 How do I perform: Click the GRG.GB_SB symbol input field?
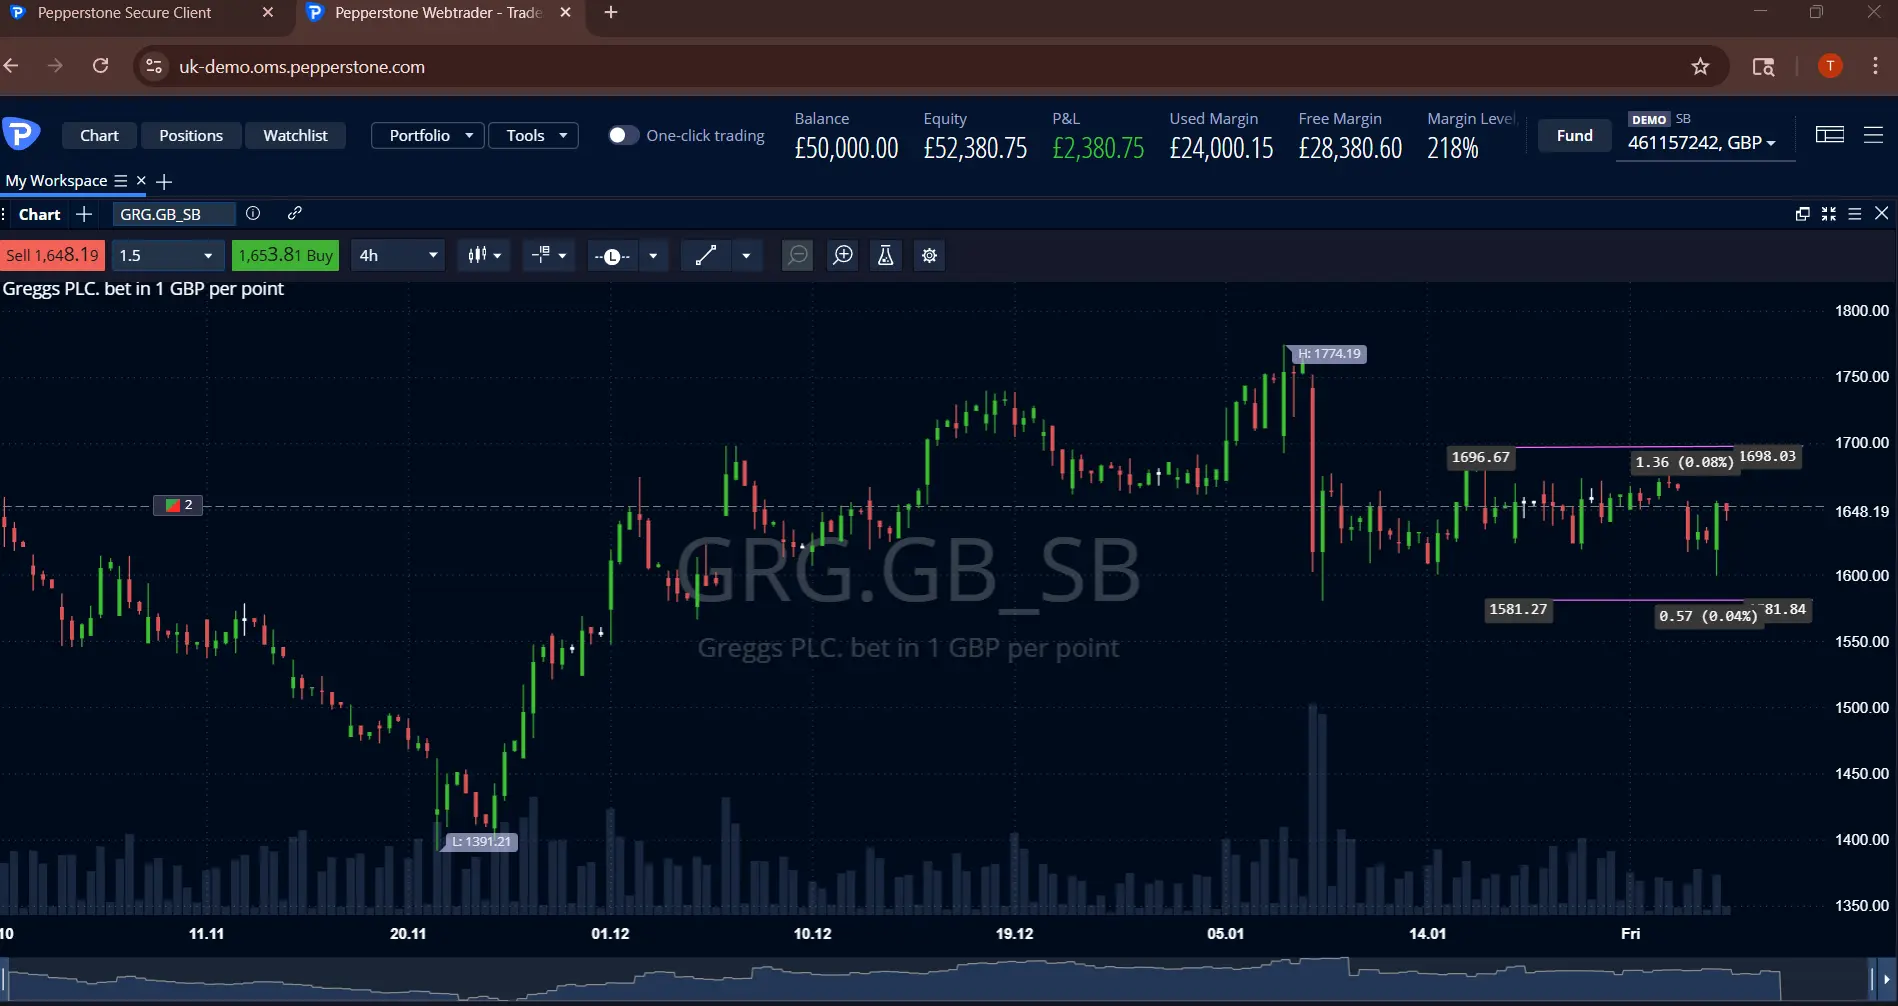172,214
